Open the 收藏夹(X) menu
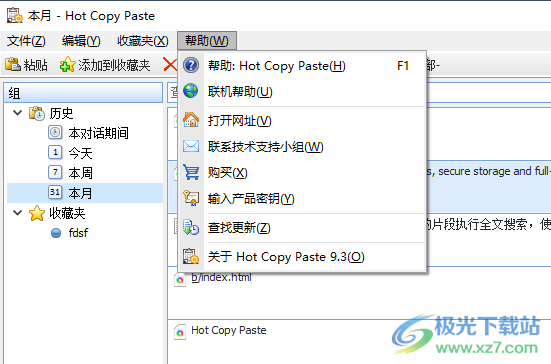 point(143,41)
